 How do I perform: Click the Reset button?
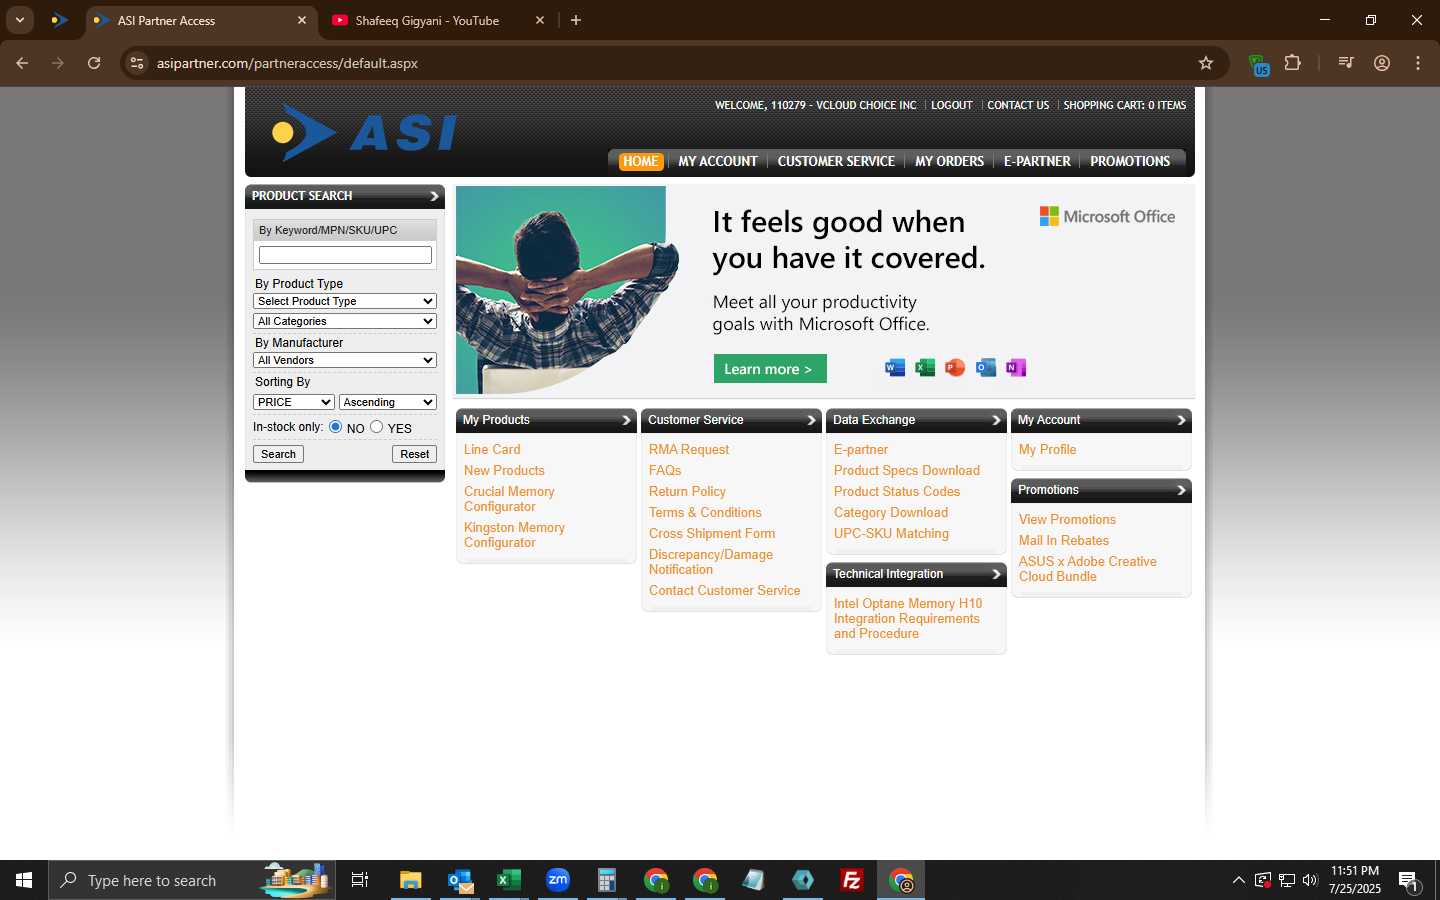(414, 454)
